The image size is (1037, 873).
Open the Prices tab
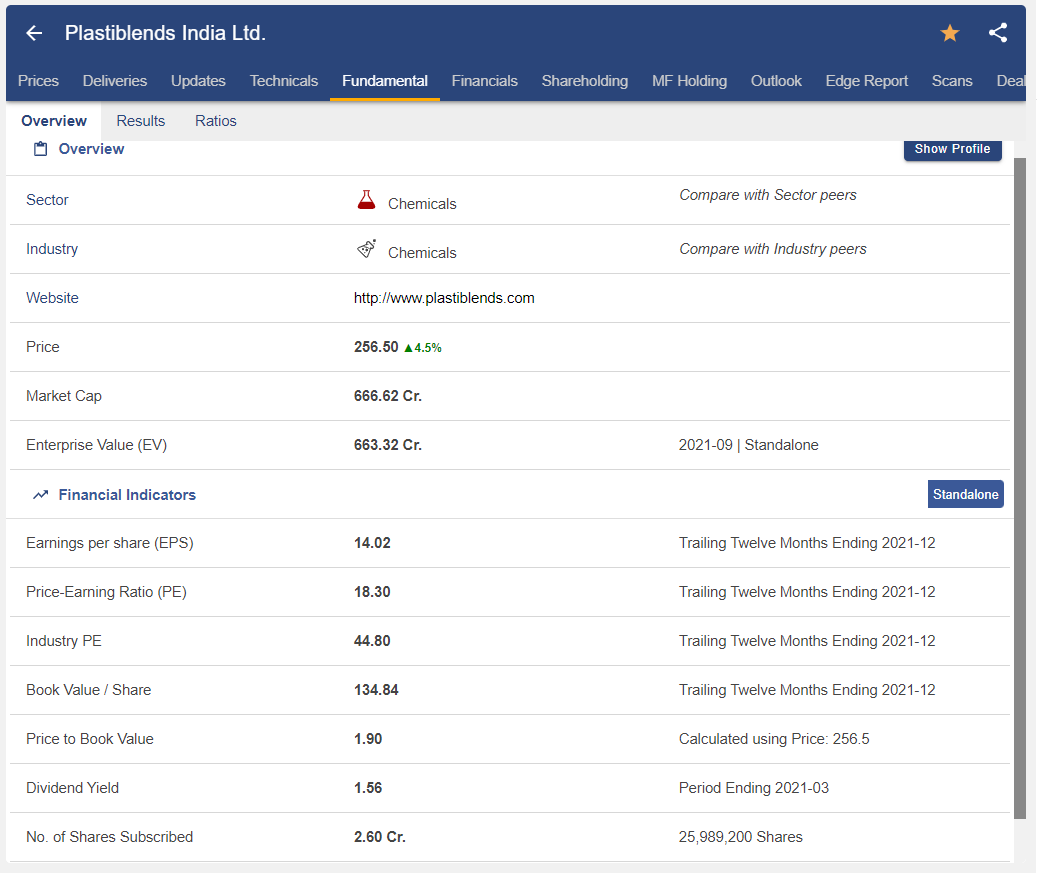pos(38,81)
